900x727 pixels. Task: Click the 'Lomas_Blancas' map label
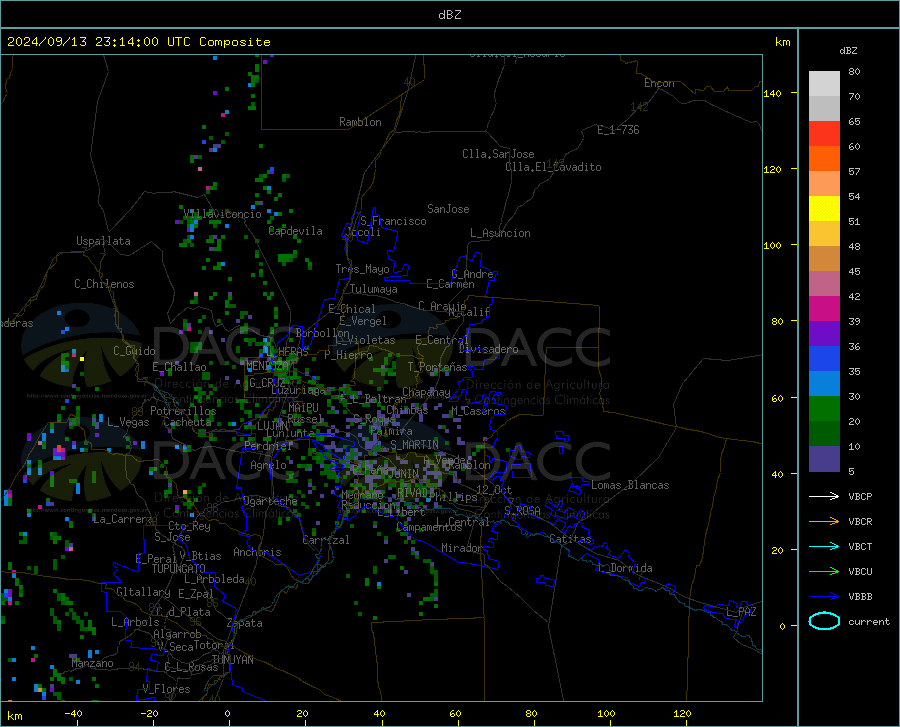coord(630,485)
